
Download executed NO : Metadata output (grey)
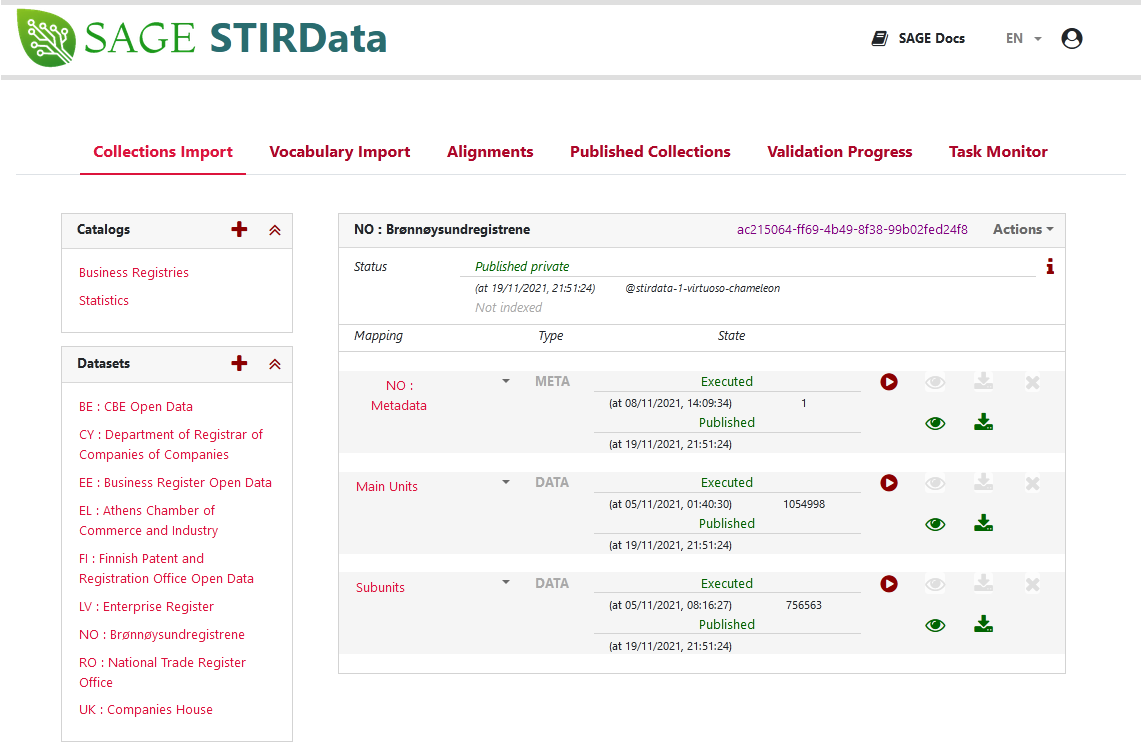tap(984, 381)
